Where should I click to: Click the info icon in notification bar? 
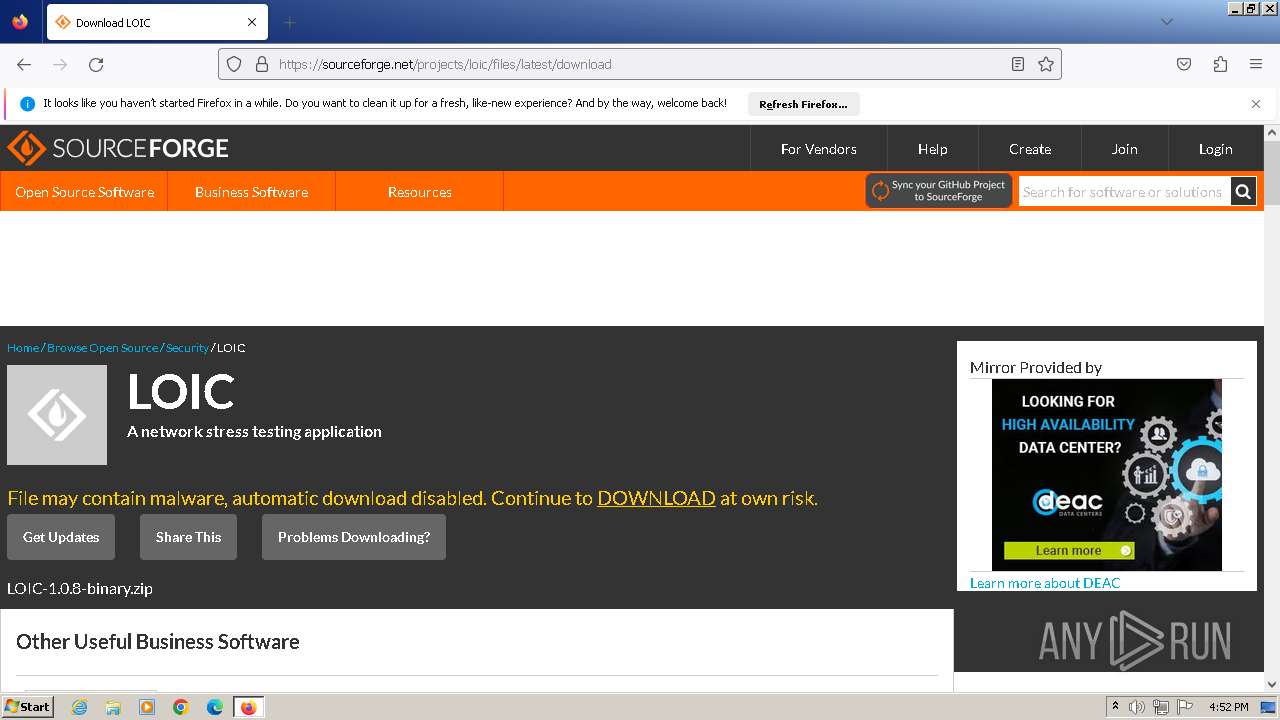27,104
